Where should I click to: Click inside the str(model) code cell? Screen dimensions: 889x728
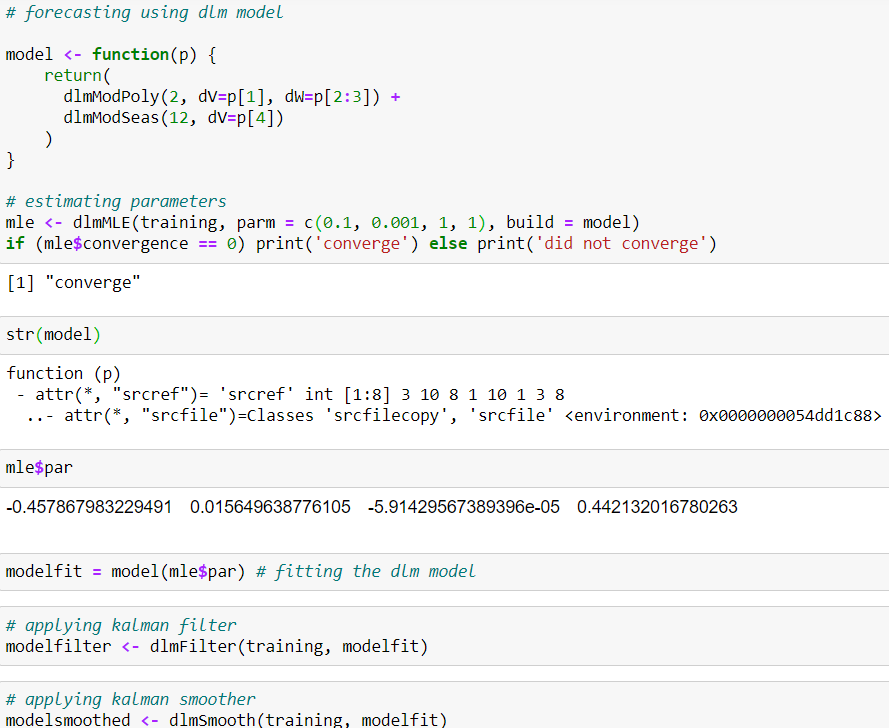coord(444,335)
